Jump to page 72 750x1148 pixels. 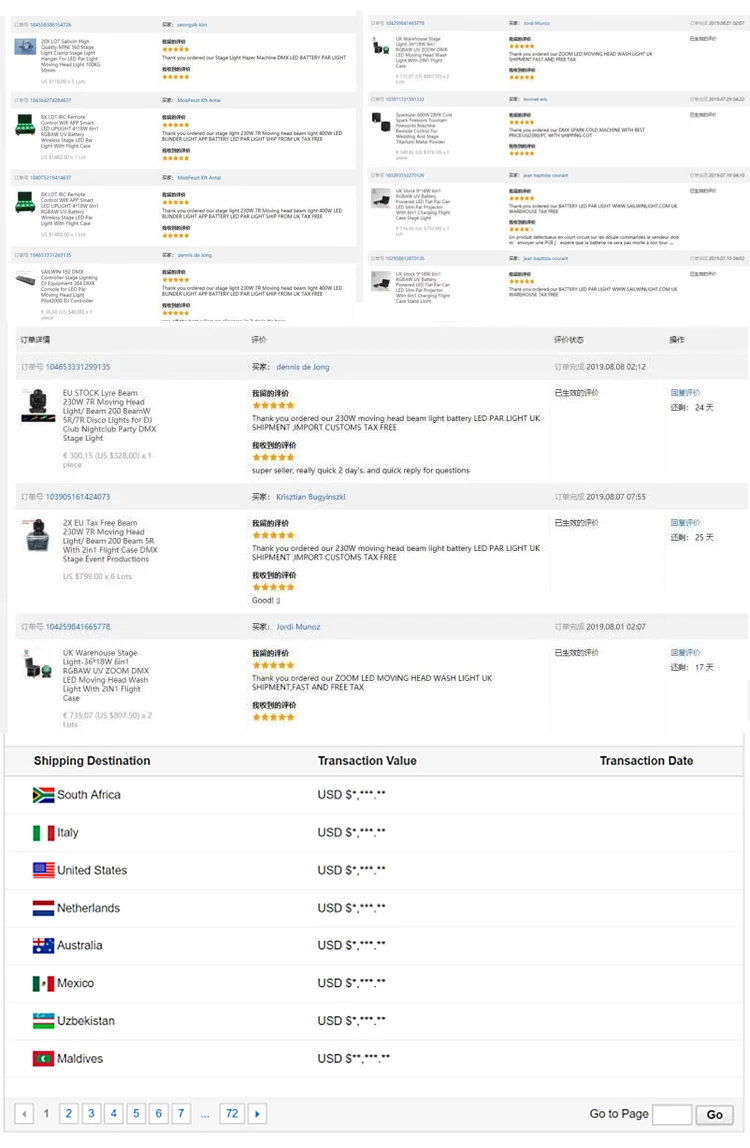(232, 1114)
